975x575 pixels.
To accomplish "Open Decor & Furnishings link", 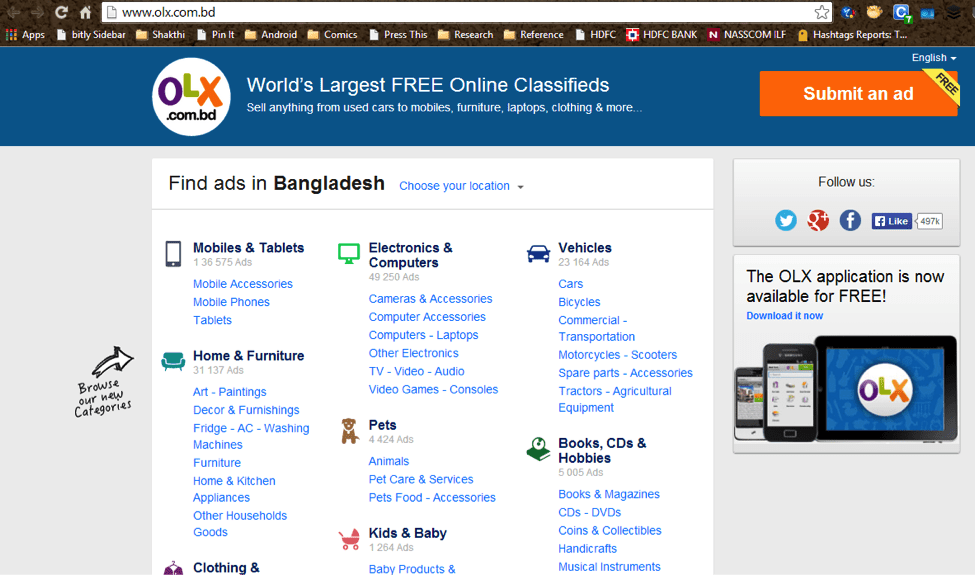I will click(x=246, y=410).
